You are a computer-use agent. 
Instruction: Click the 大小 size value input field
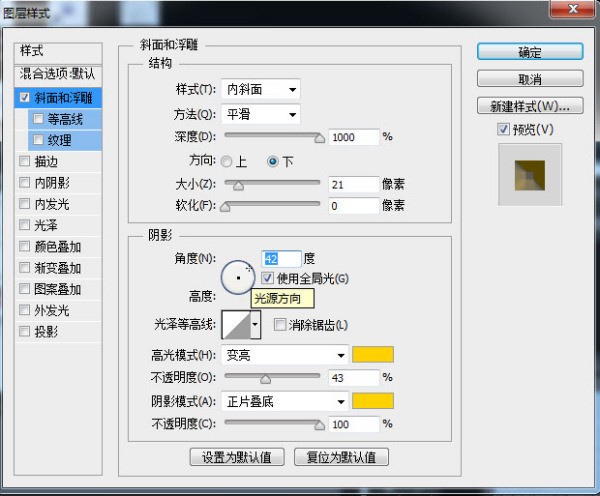coord(352,184)
